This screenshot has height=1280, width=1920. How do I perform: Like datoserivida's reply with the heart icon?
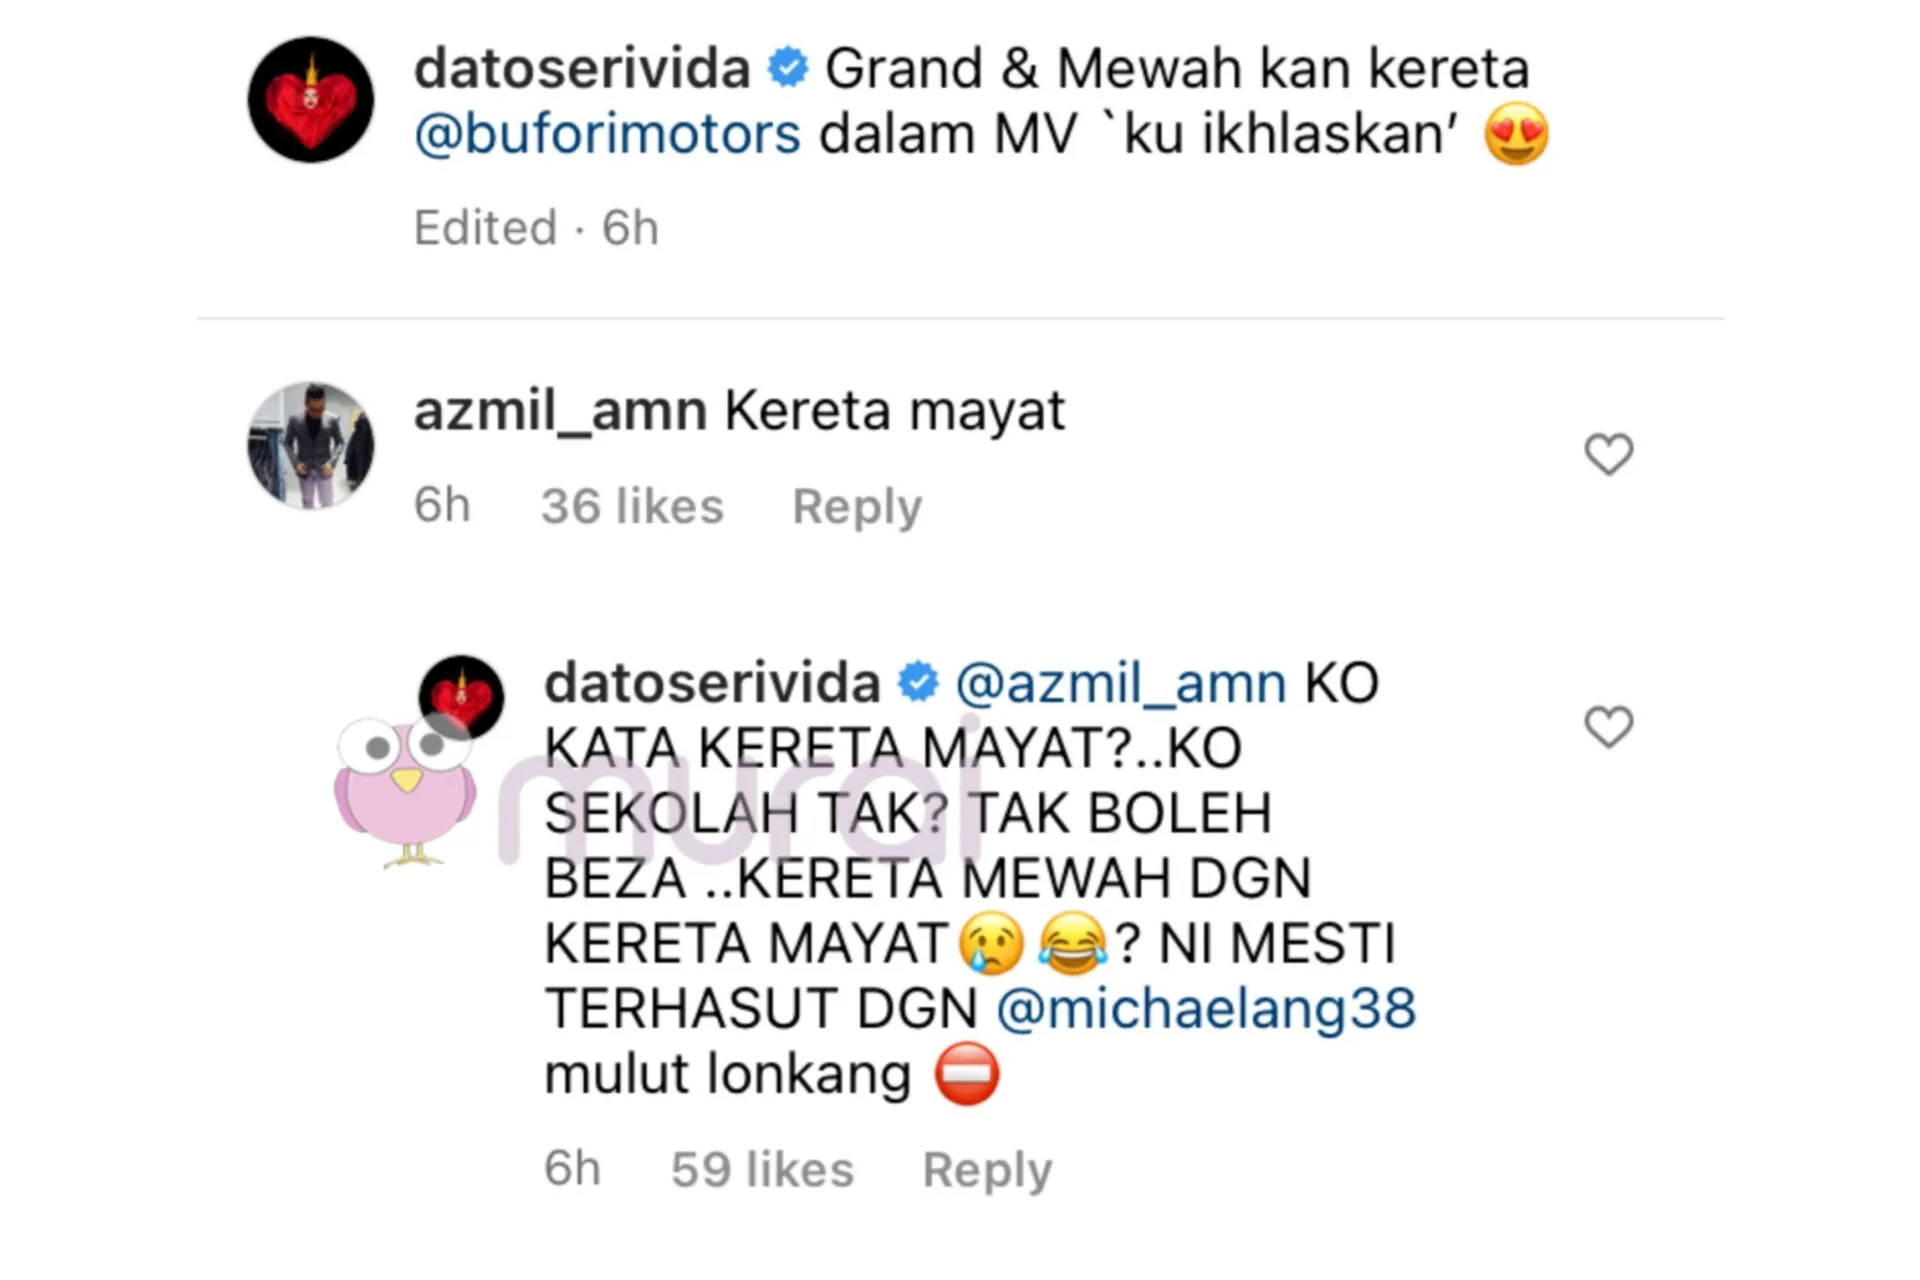click(1608, 726)
